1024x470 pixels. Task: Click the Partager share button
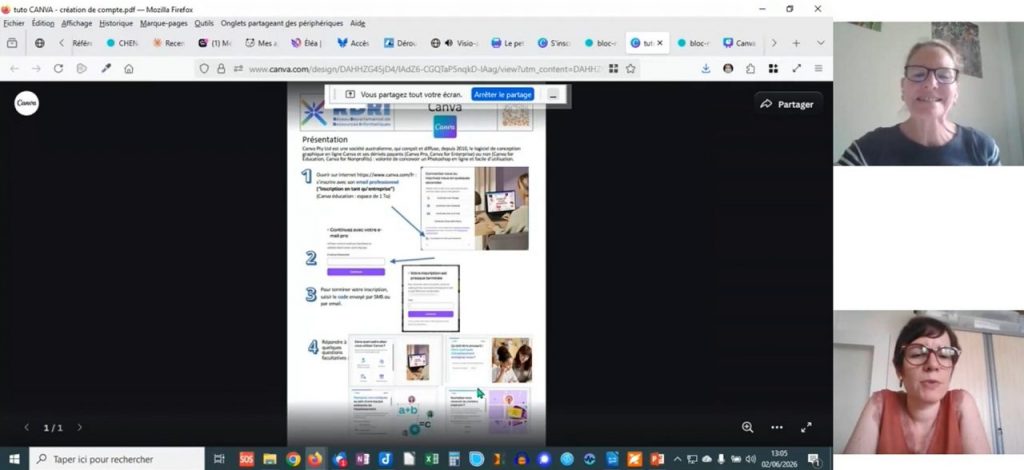788,104
